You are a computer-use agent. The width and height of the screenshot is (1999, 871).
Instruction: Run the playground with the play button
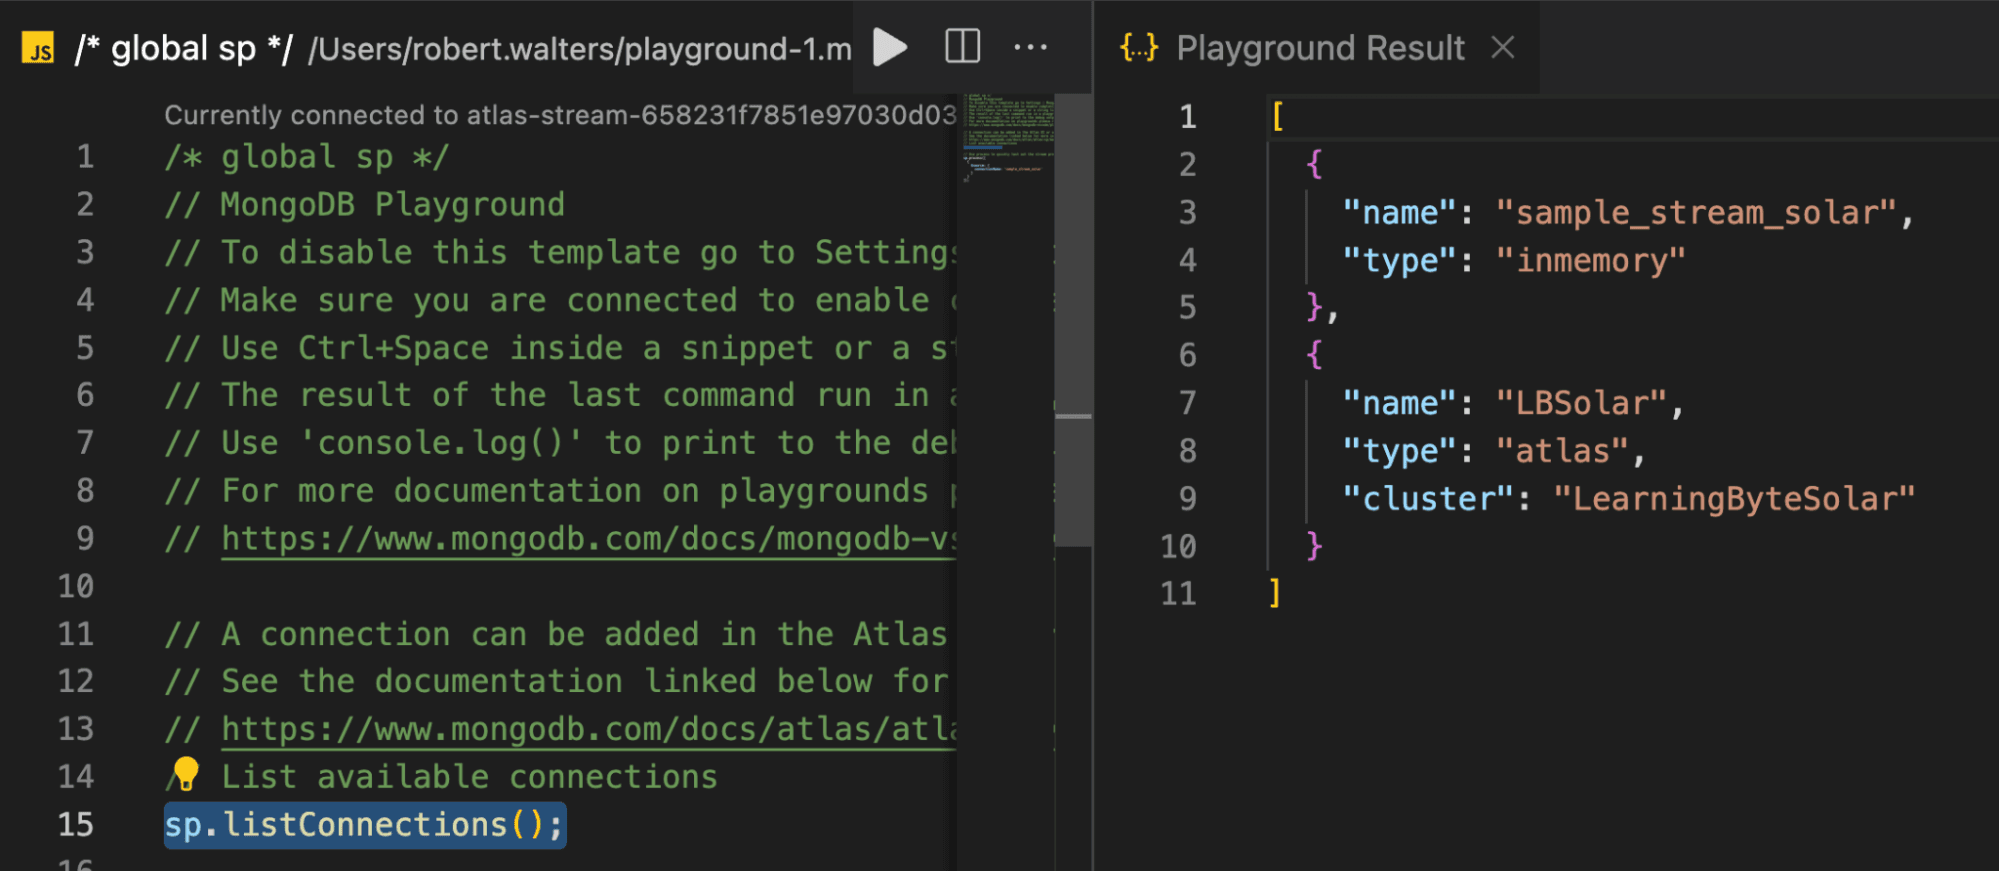[x=889, y=47]
